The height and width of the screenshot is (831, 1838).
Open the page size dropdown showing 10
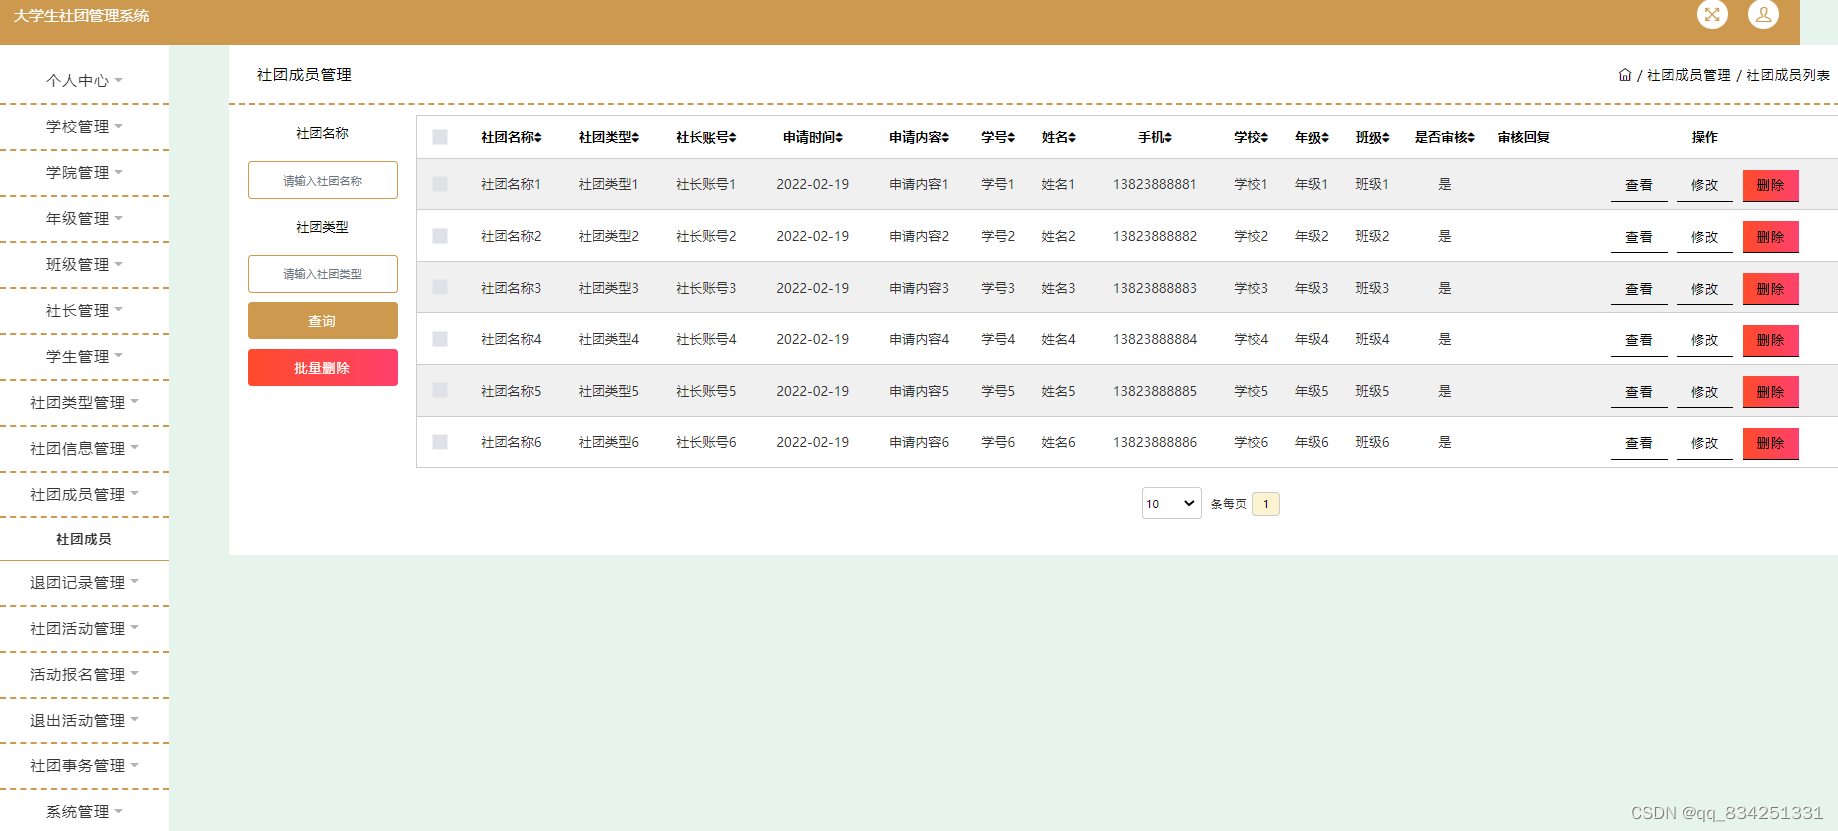coord(1171,503)
